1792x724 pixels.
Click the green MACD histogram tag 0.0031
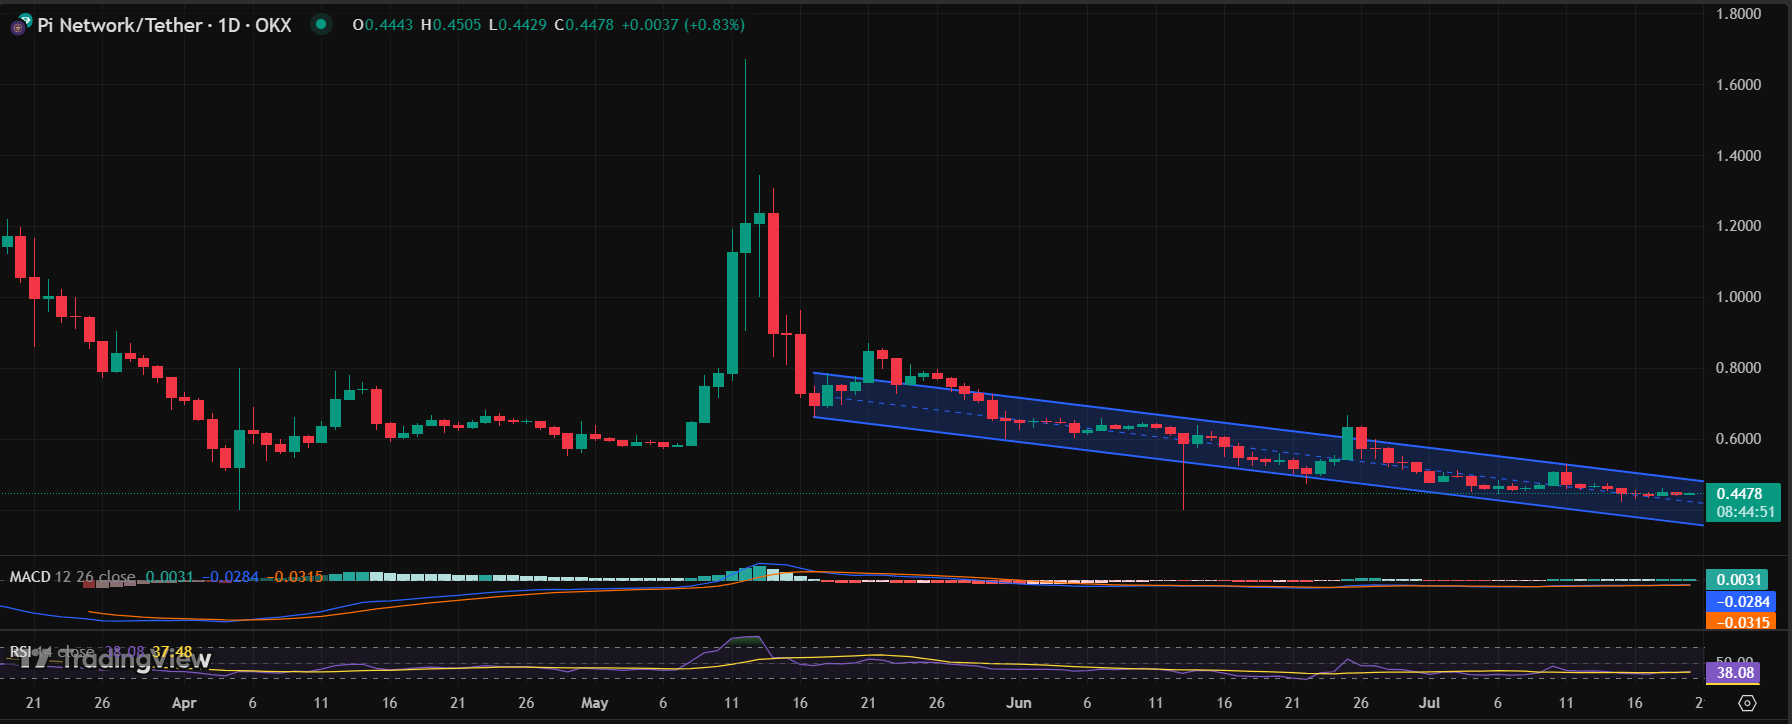pyautogui.click(x=1739, y=580)
